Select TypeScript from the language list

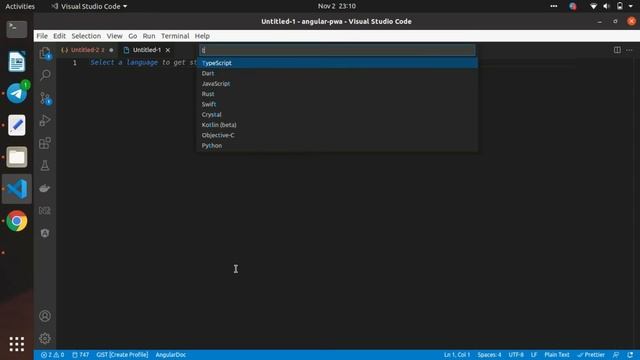coord(338,63)
